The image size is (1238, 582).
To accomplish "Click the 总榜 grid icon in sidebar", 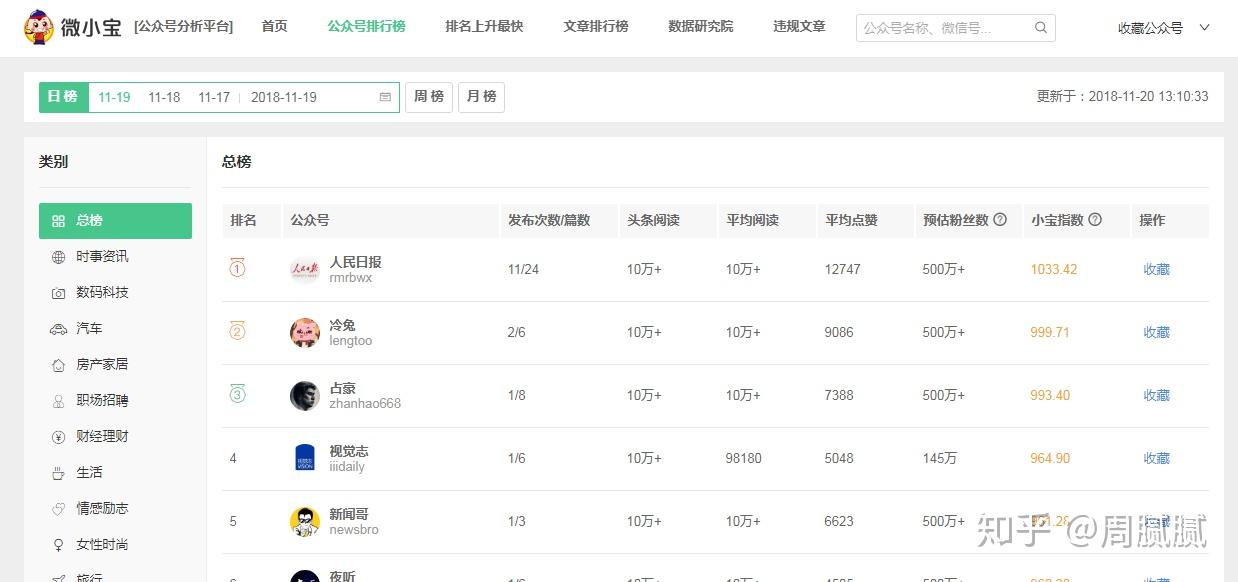I will [x=58, y=221].
